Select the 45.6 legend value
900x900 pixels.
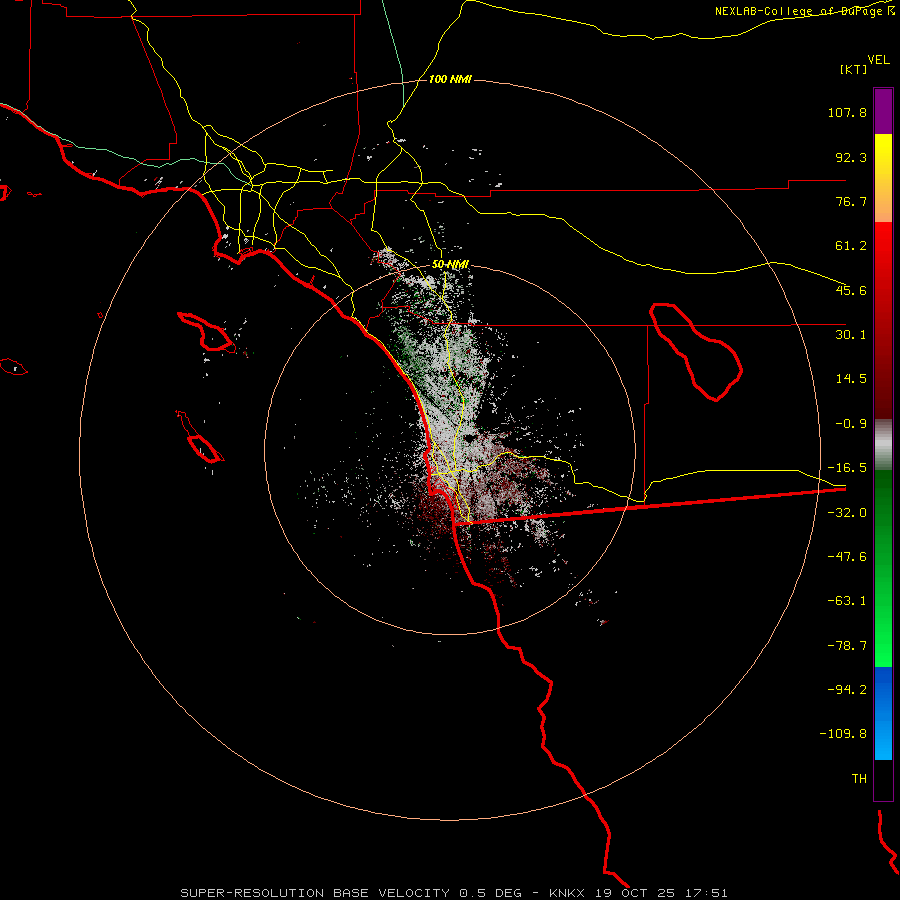click(x=851, y=290)
